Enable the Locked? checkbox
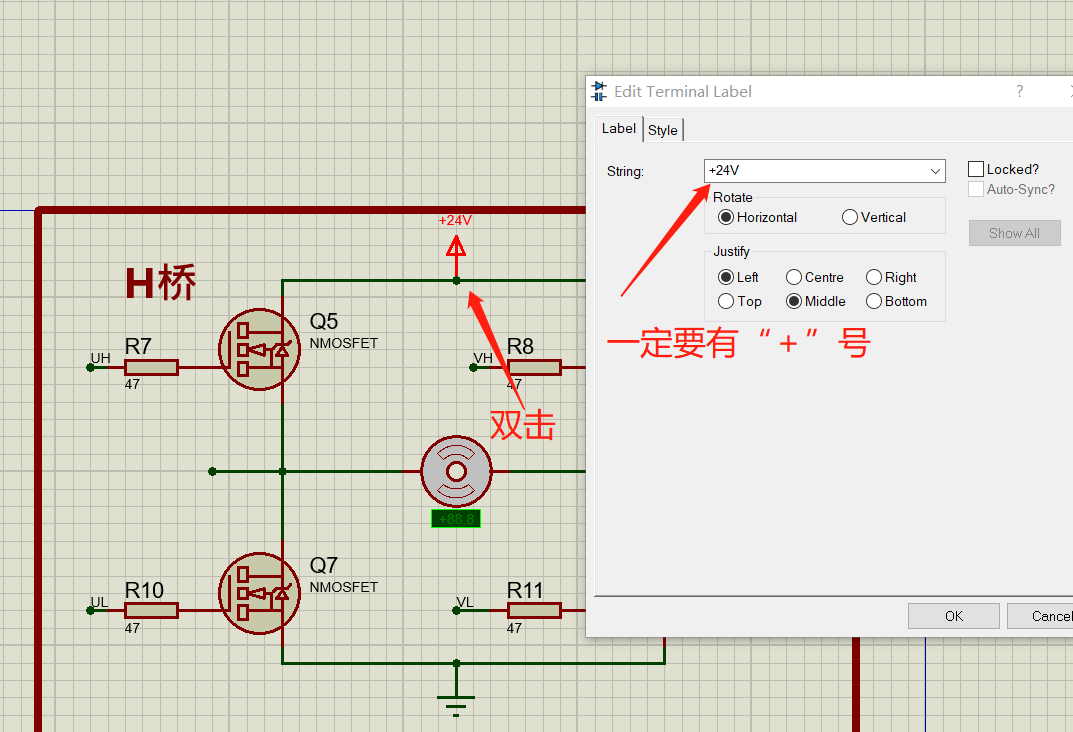This screenshot has height=732, width=1073. 976,169
